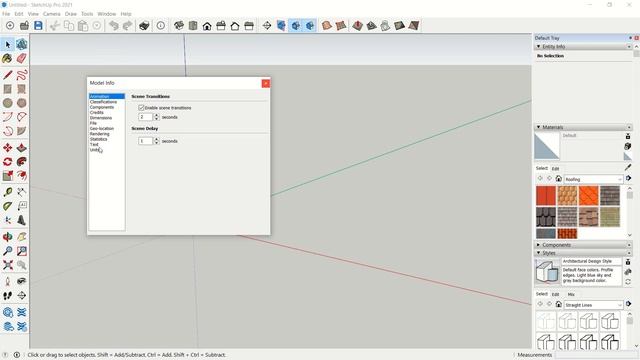Collapse the Styles panel
The height and width of the screenshot is (360, 640).
pos(538,253)
